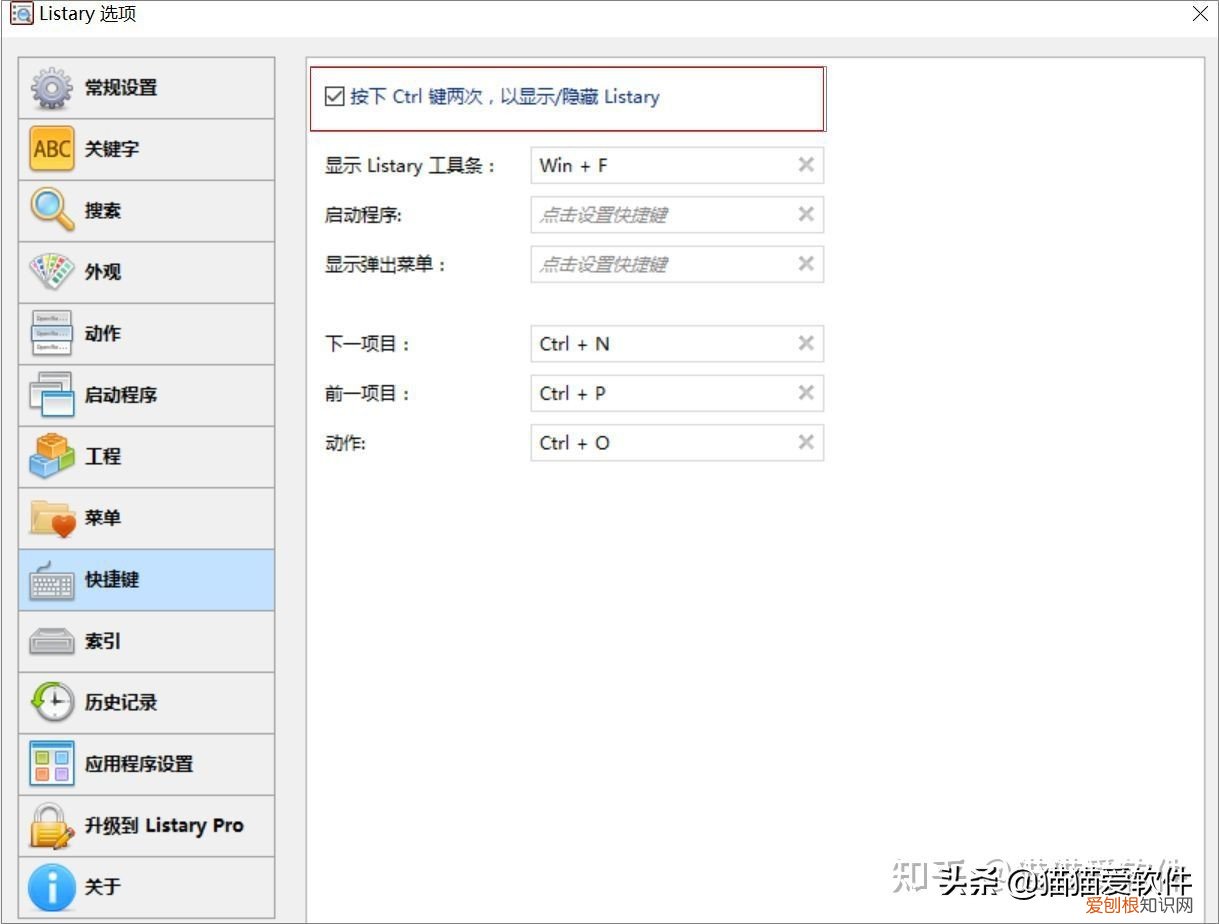
Task: Click the building blocks icon for 工程
Action: point(51,456)
